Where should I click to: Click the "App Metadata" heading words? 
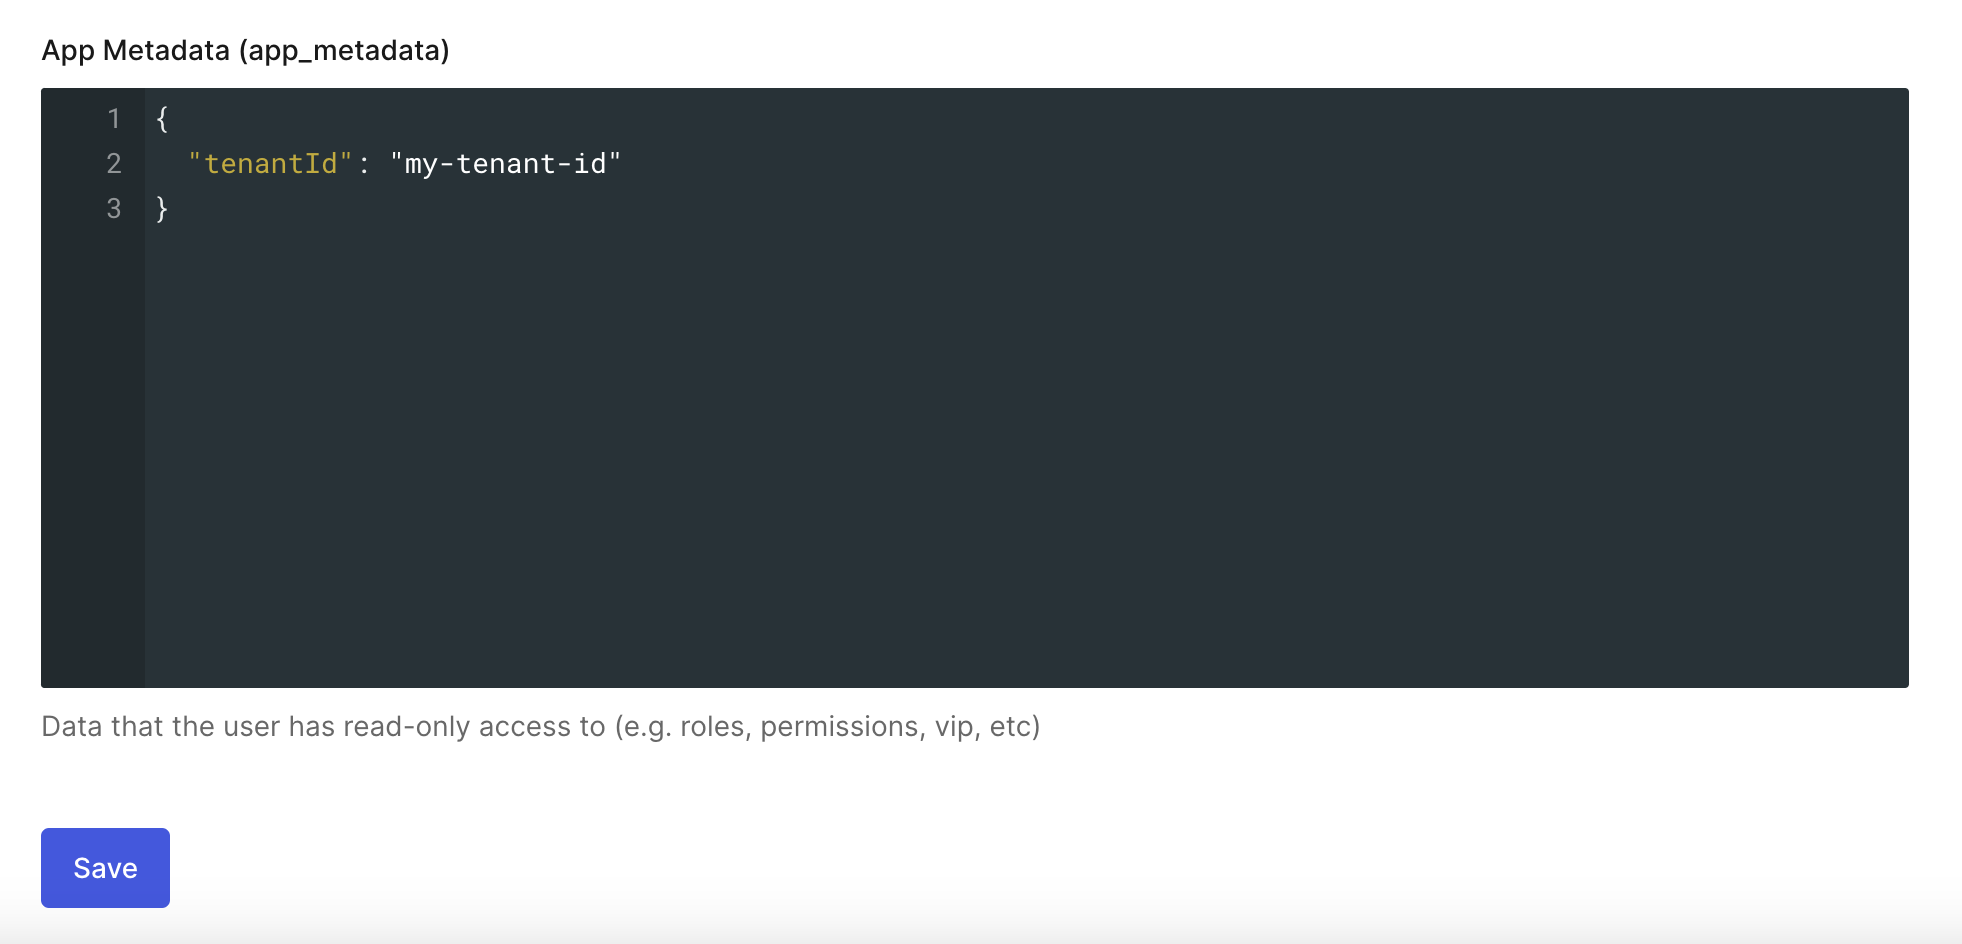pos(136,50)
